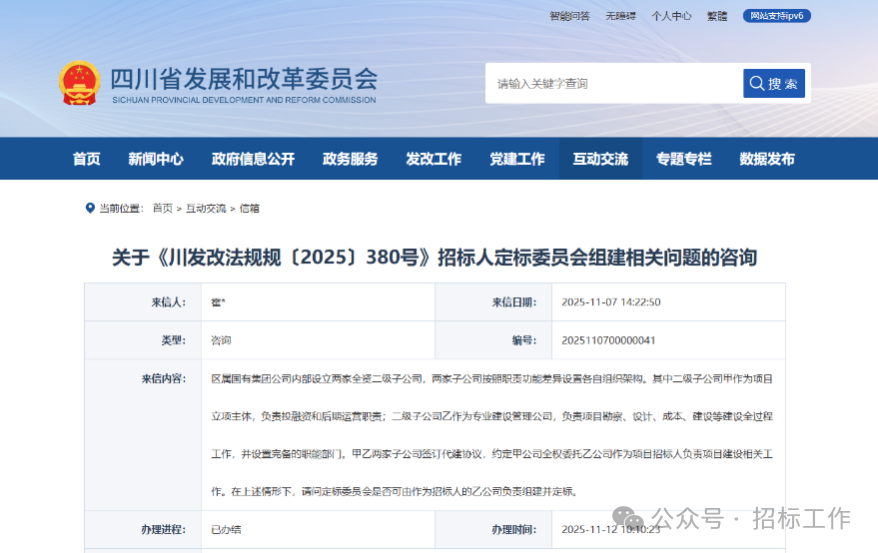Go to 个人中心 user center
The width and height of the screenshot is (878, 553).
[671, 16]
